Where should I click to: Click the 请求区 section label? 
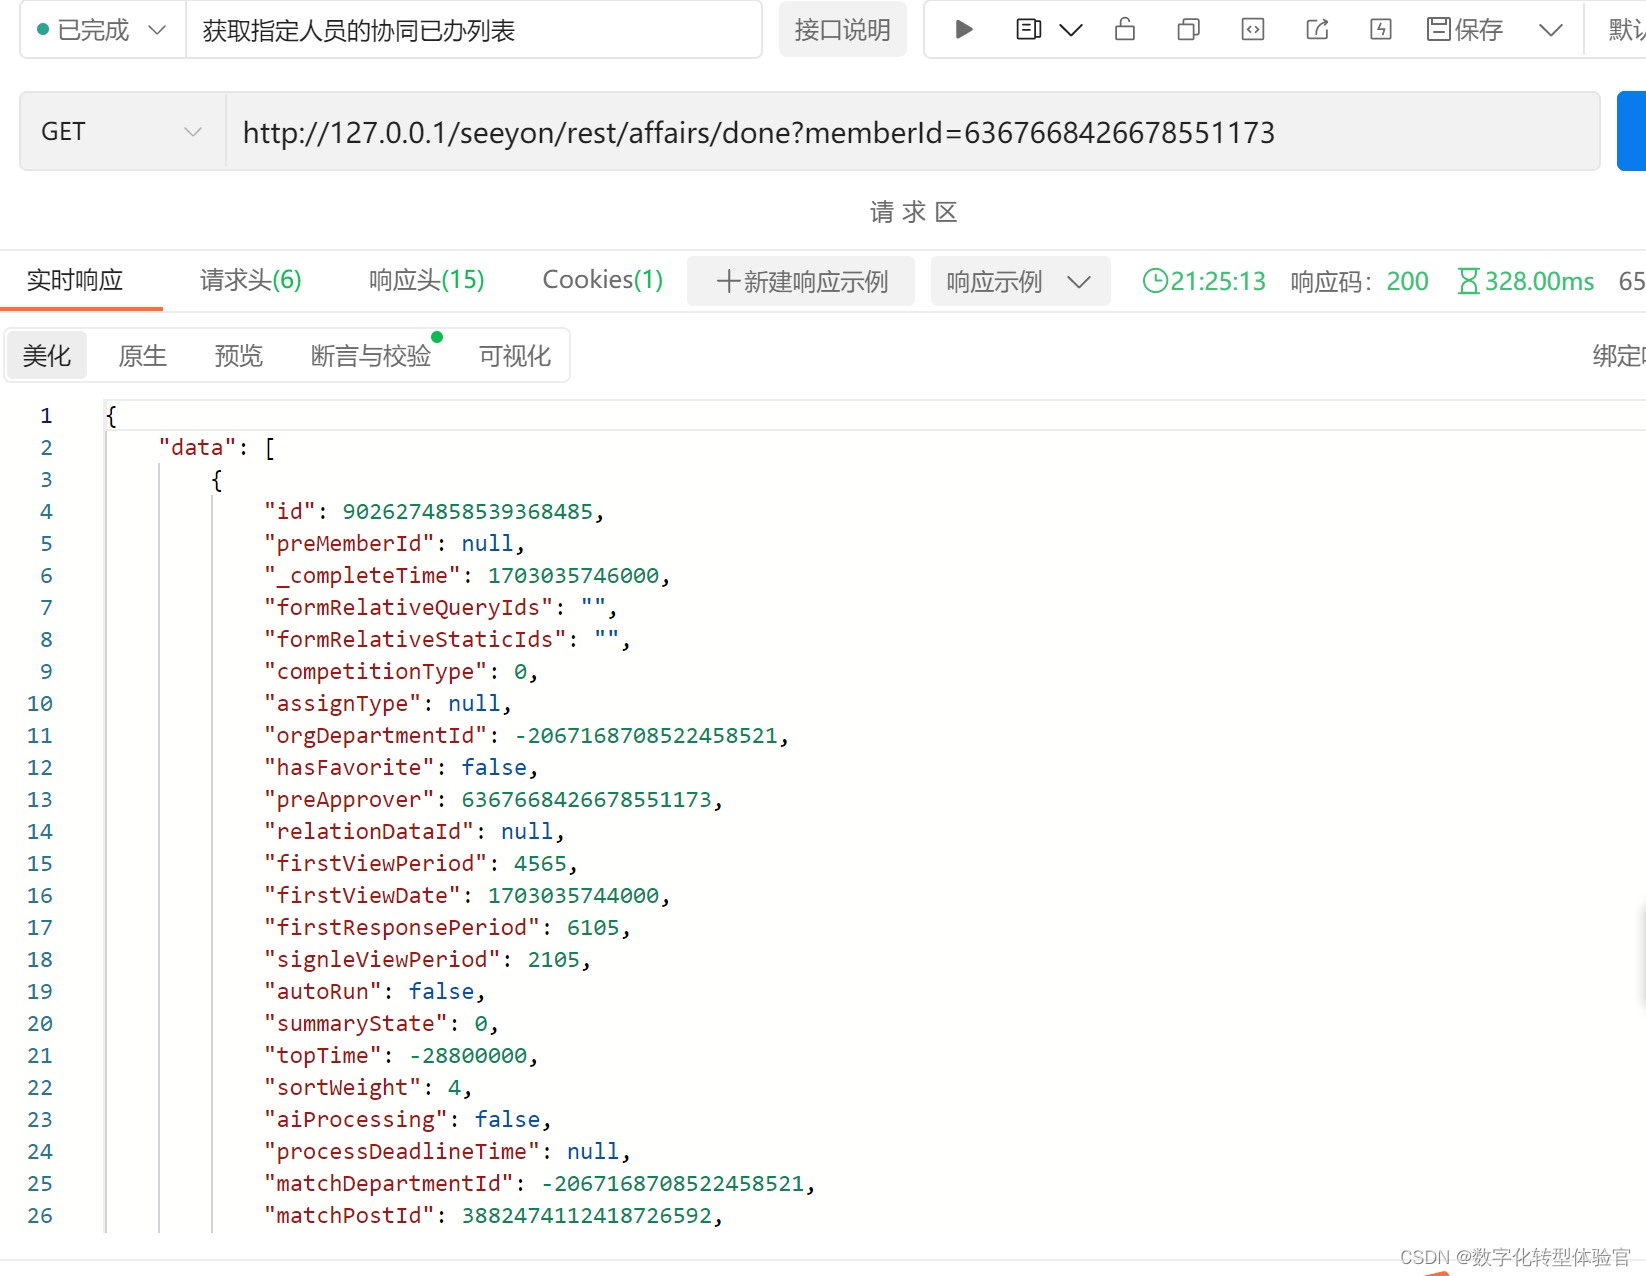point(913,212)
